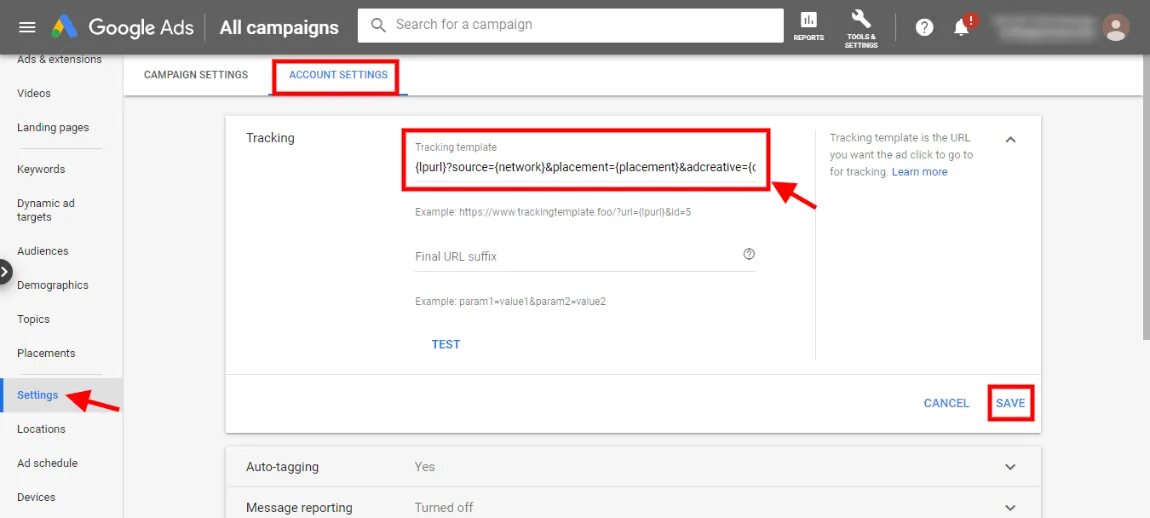Open the Reports icon
The image size is (1150, 518).
(x=808, y=26)
